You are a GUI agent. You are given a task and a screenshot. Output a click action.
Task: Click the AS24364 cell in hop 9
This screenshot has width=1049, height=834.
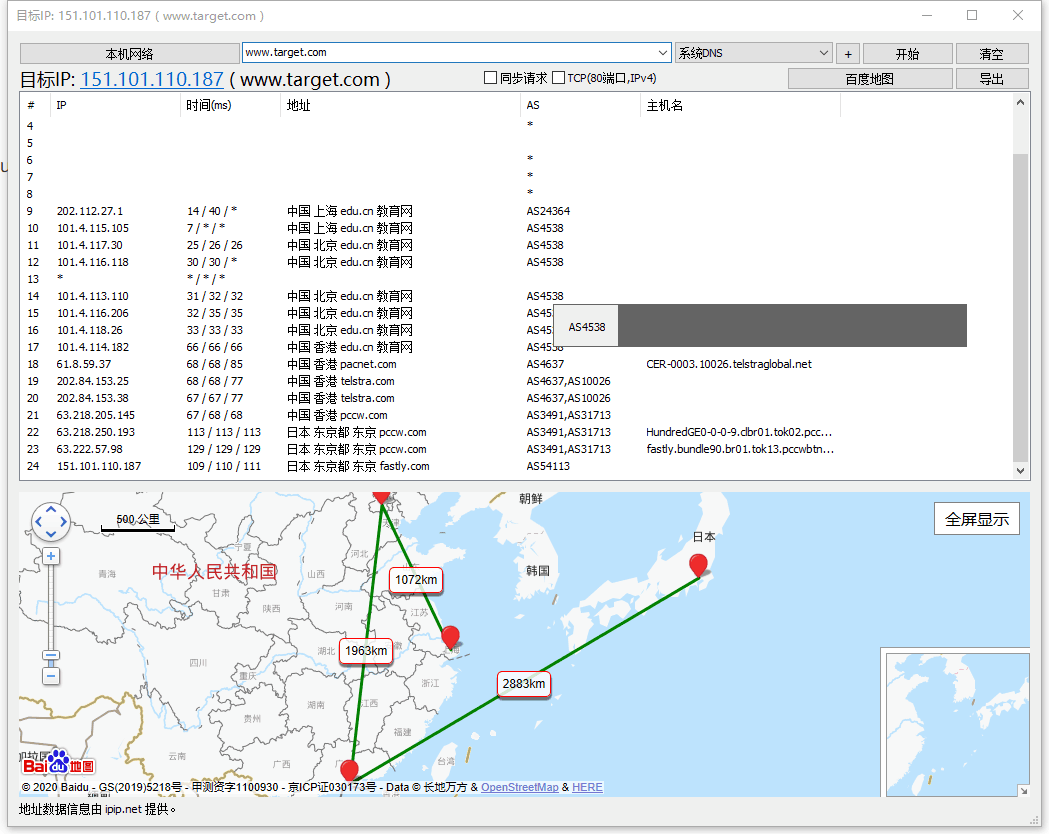tap(548, 211)
